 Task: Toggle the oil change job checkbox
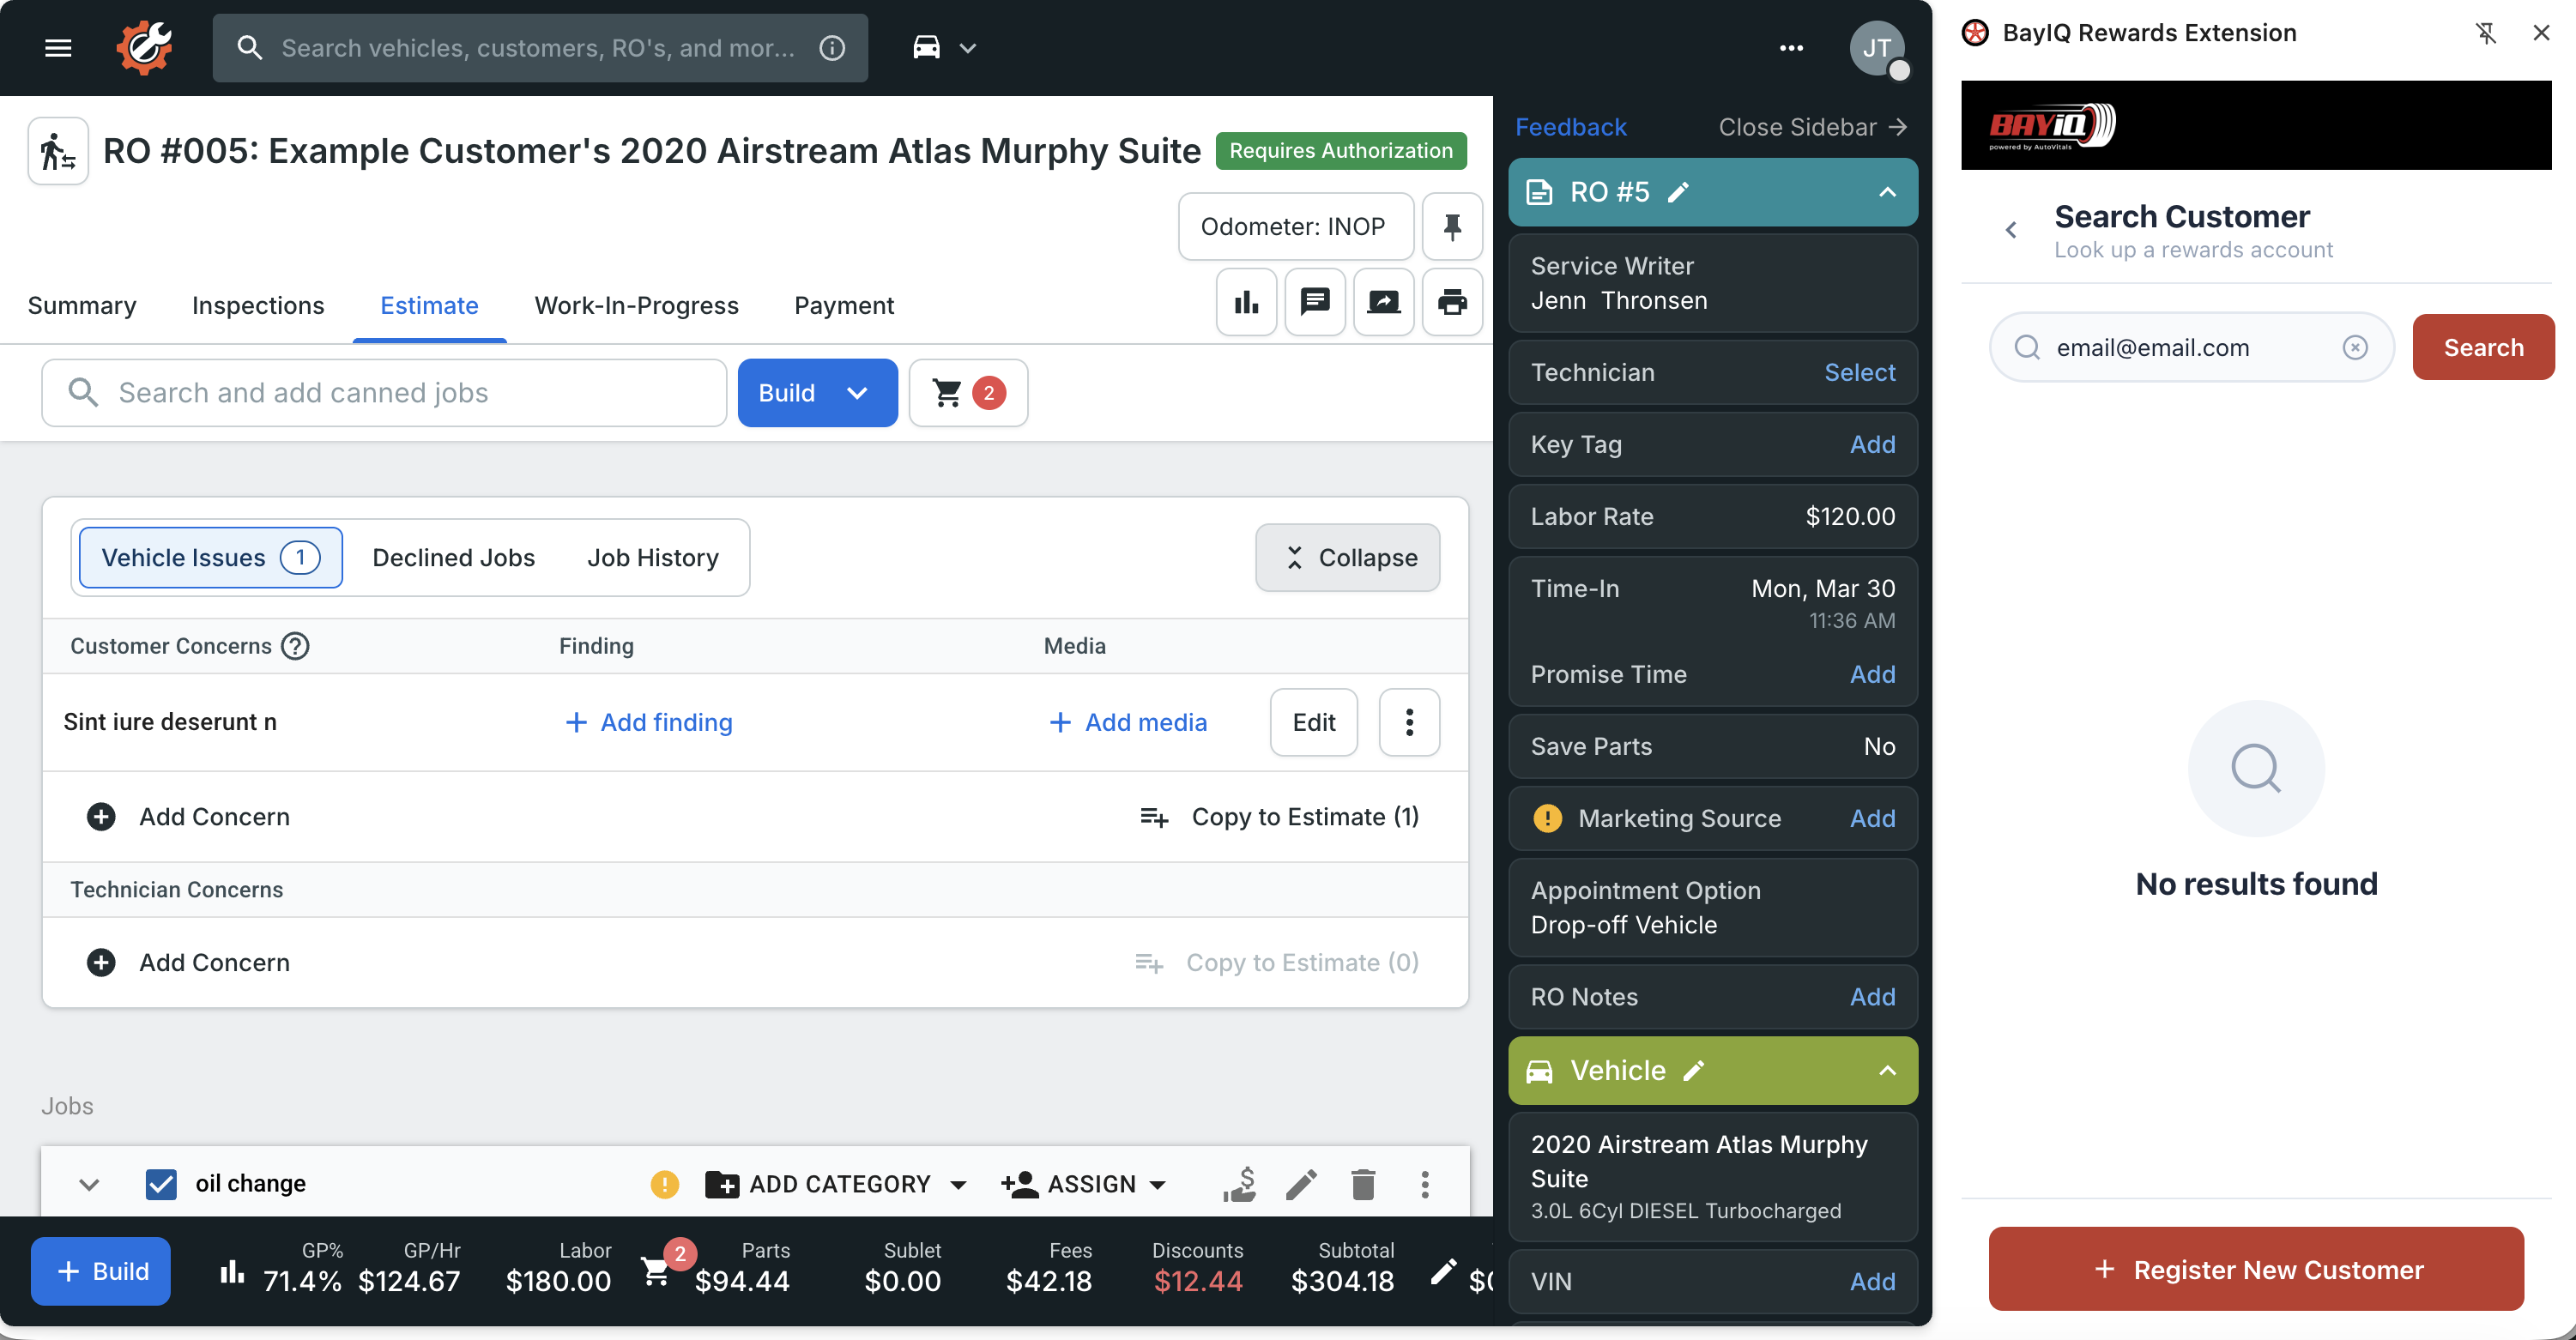coord(161,1184)
